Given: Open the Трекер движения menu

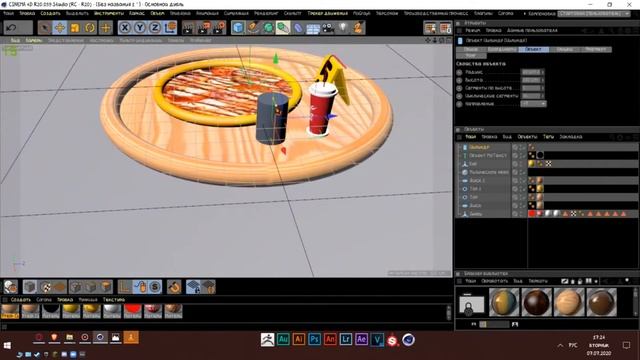Looking at the screenshot, I should [x=327, y=13].
